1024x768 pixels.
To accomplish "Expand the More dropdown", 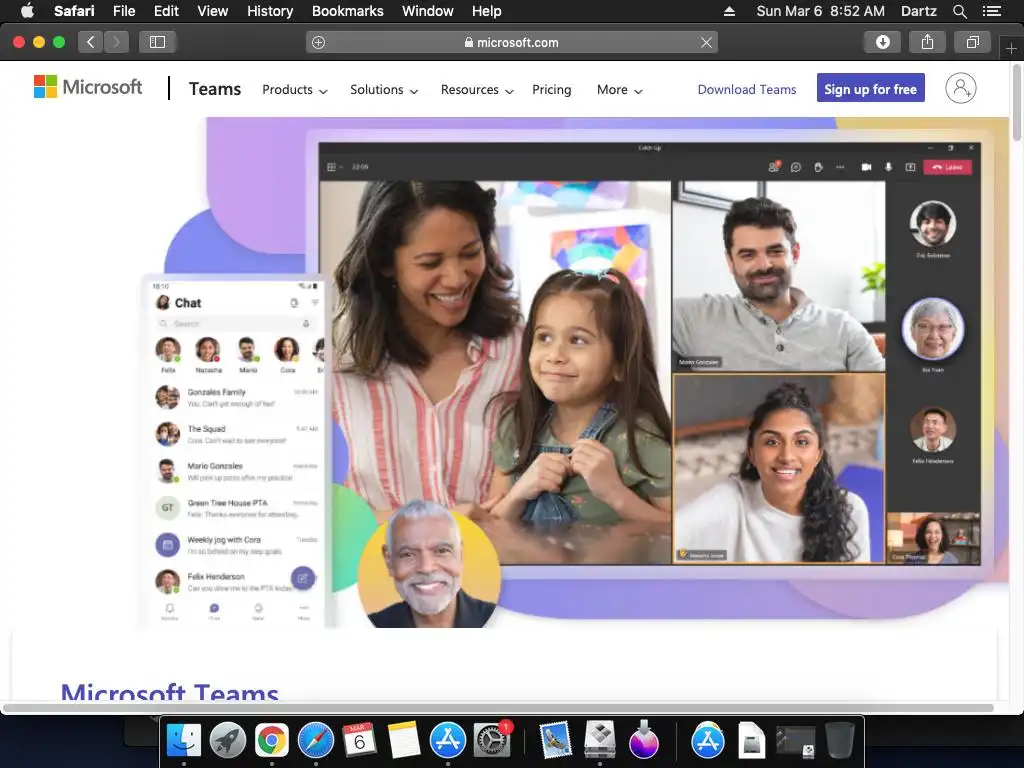I will click(619, 89).
